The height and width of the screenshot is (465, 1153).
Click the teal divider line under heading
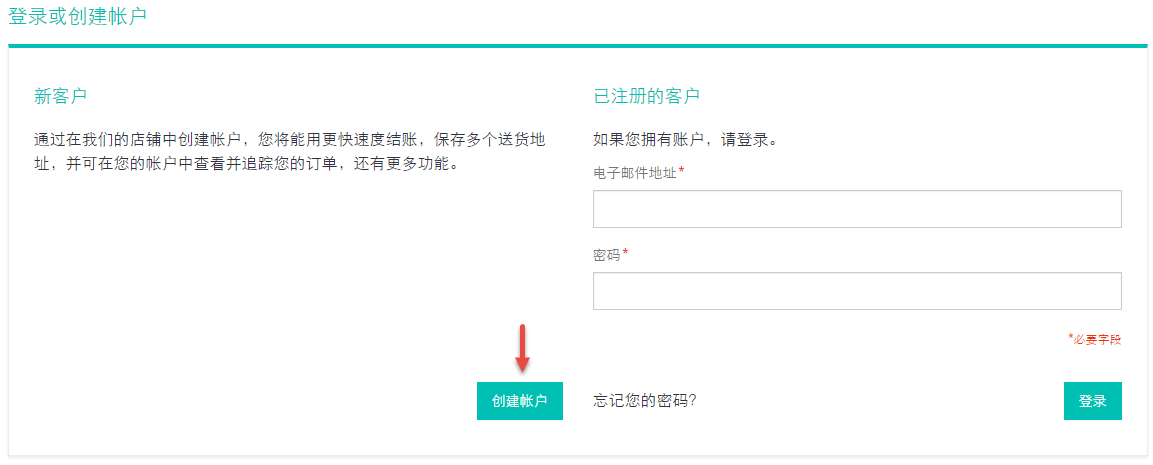[577, 46]
